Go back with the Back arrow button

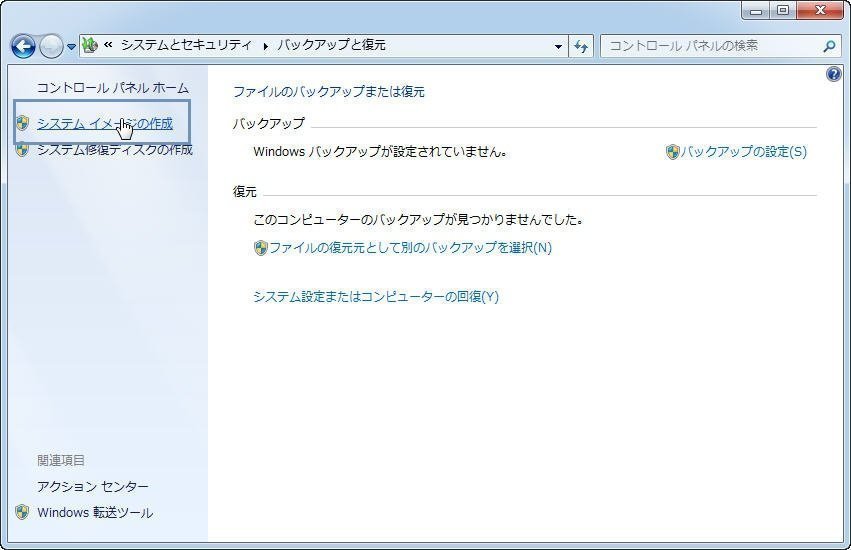tap(23, 47)
